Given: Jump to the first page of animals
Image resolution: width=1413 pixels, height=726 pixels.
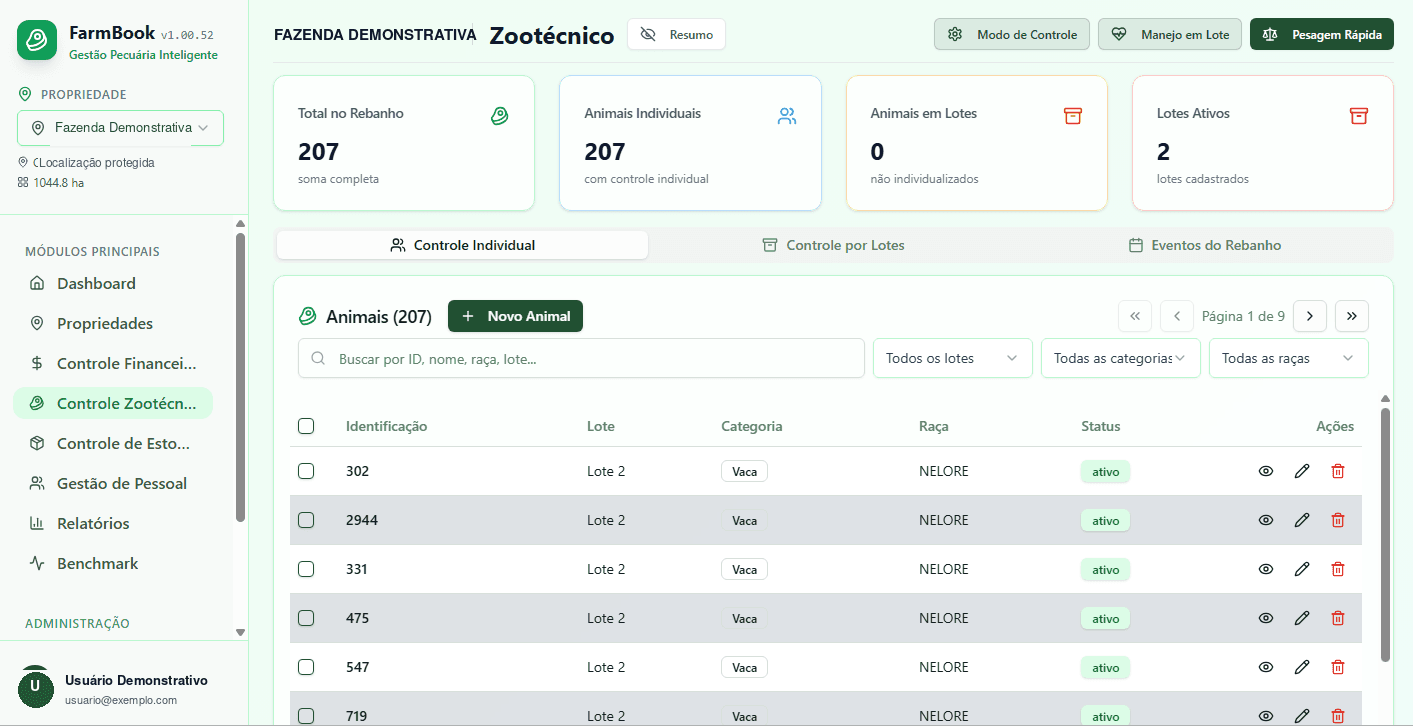Looking at the screenshot, I should click(1135, 316).
